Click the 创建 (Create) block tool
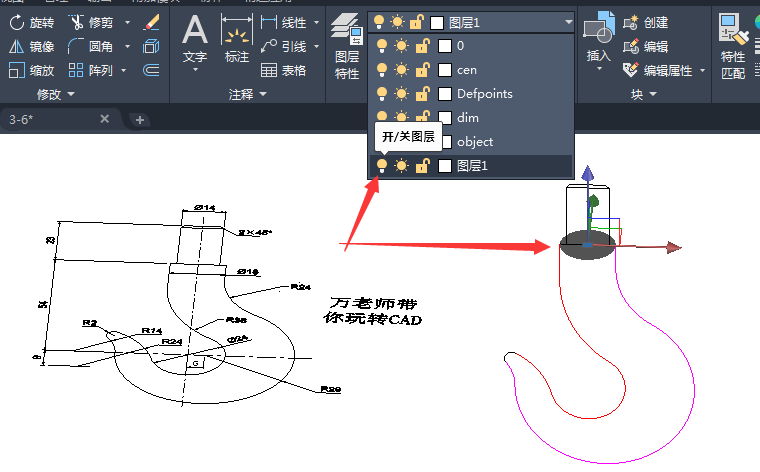The image size is (760, 472). pyautogui.click(x=646, y=22)
